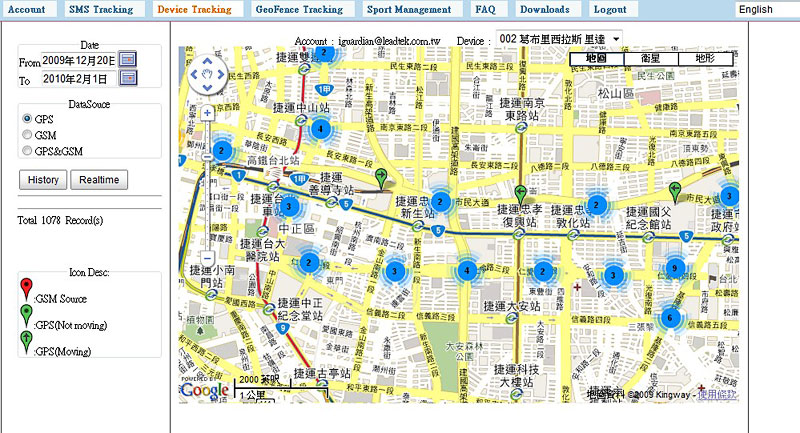Select the GPS&GSM data source
The height and width of the screenshot is (433, 800).
coord(27,150)
